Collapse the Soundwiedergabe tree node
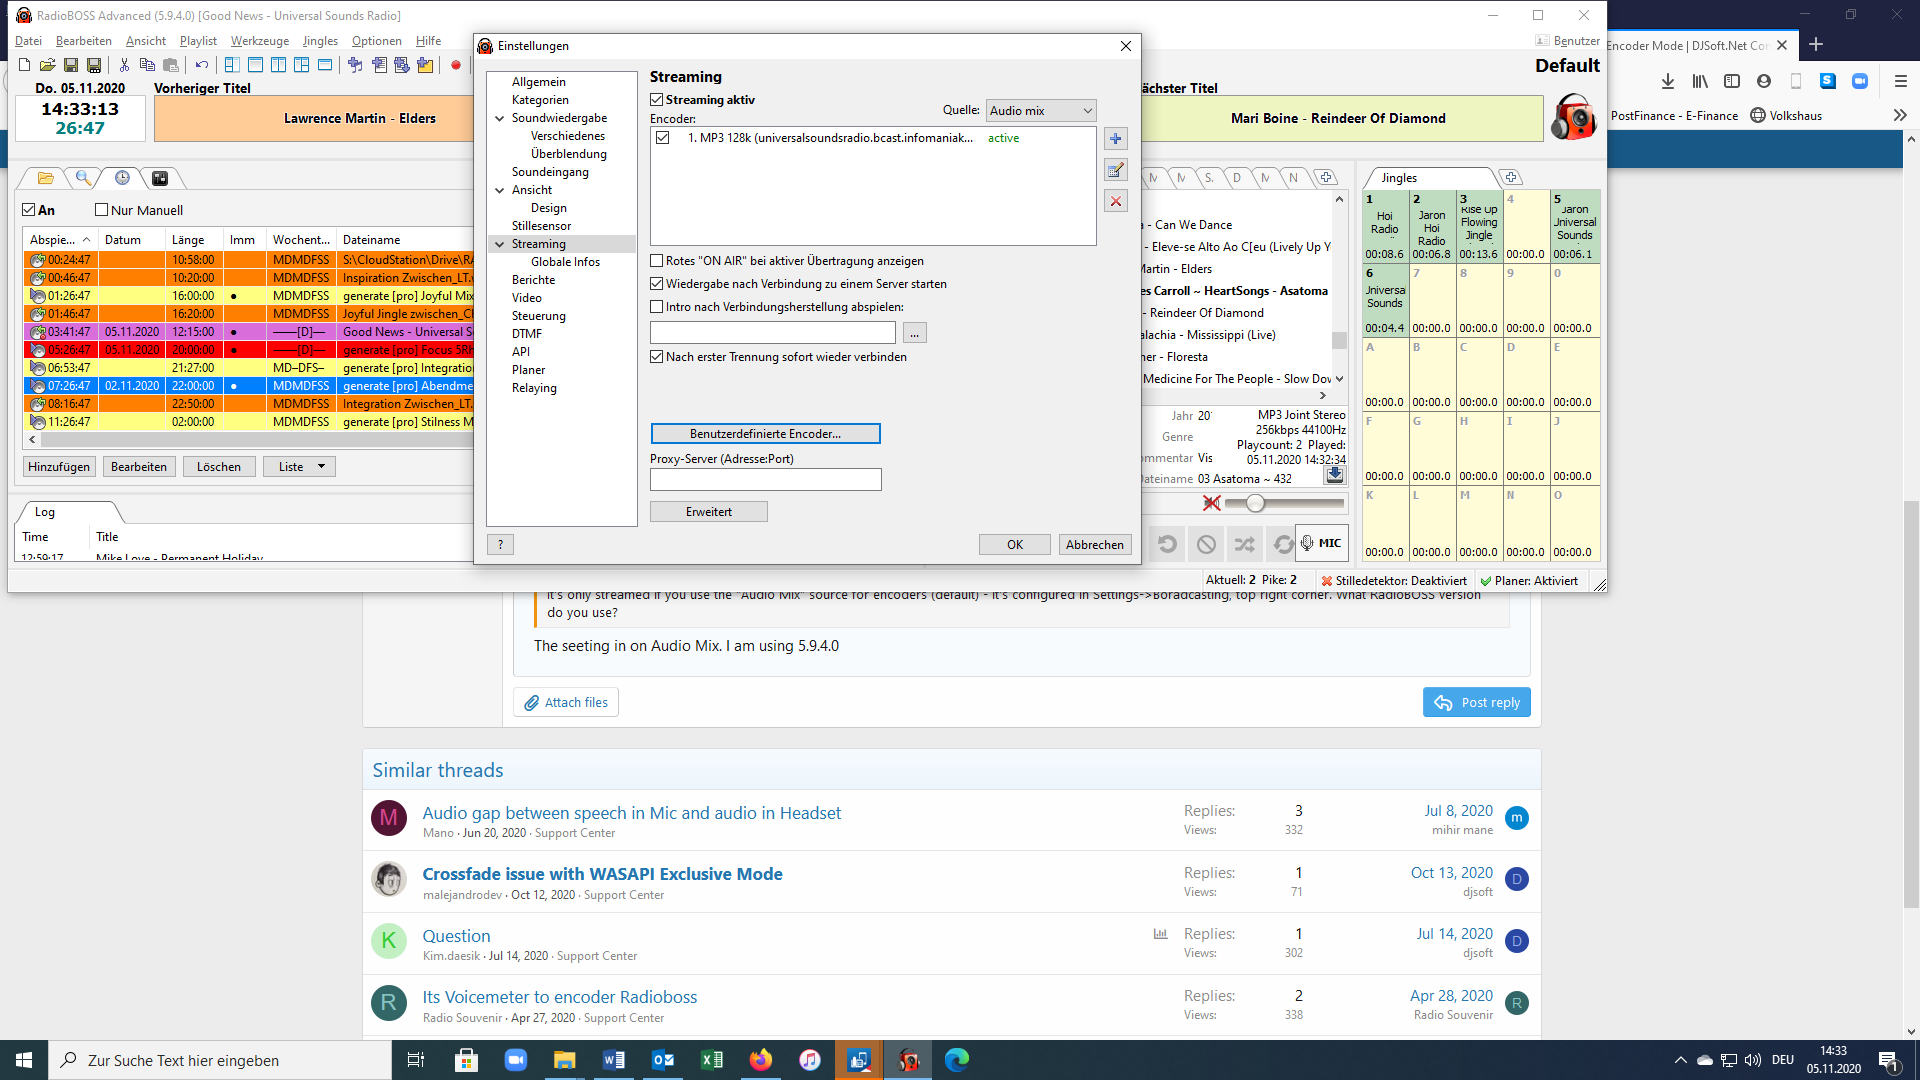 coord(499,118)
